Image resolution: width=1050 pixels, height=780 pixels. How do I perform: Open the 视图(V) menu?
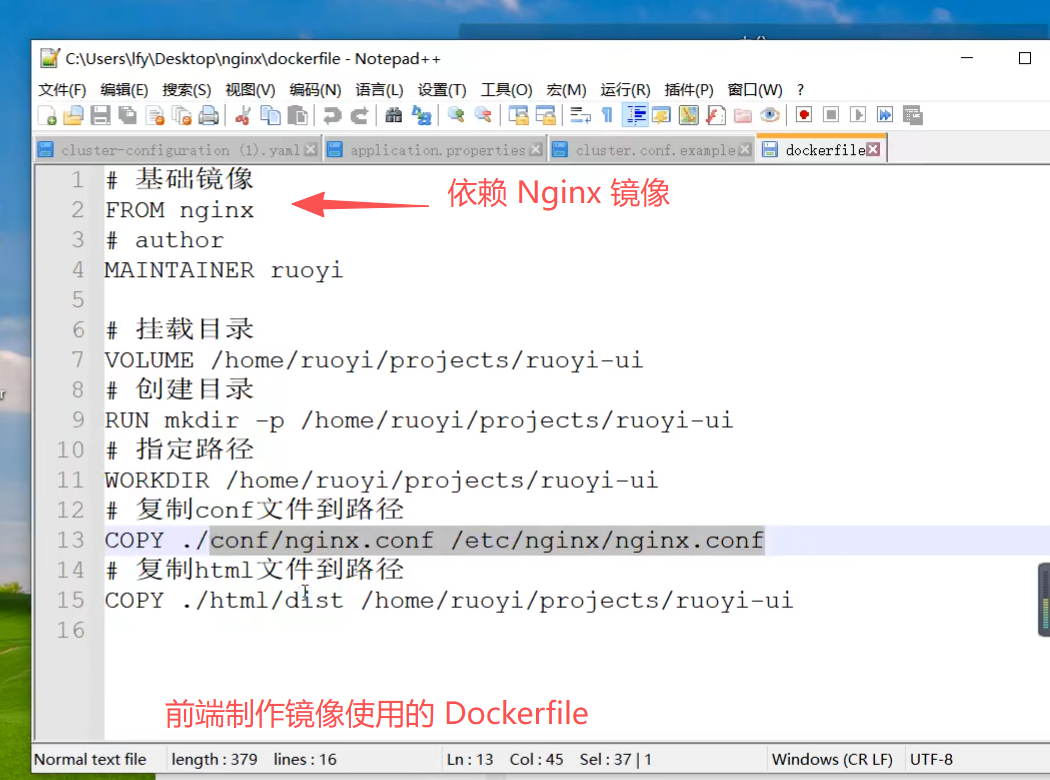click(x=250, y=90)
